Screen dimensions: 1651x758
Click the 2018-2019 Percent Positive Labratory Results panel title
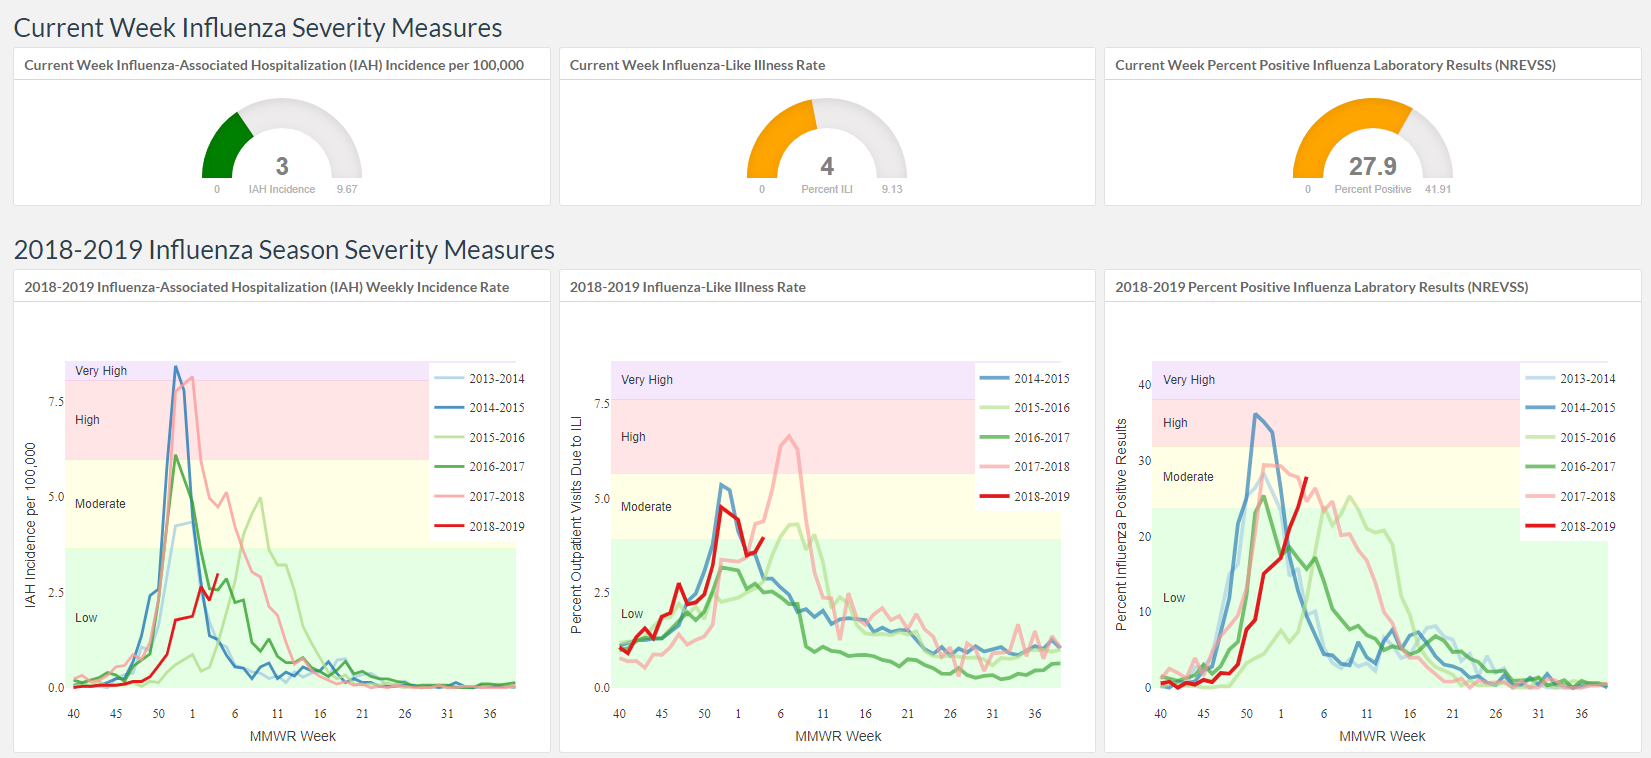click(1321, 287)
